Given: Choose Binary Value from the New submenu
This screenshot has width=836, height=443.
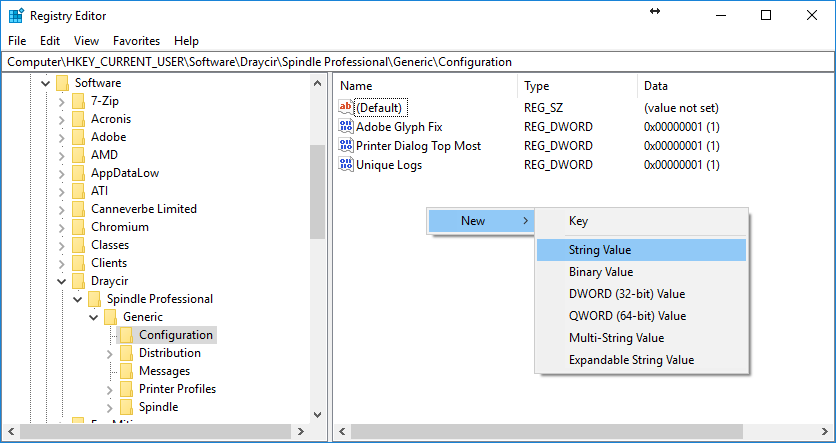Looking at the screenshot, I should pos(641,272).
